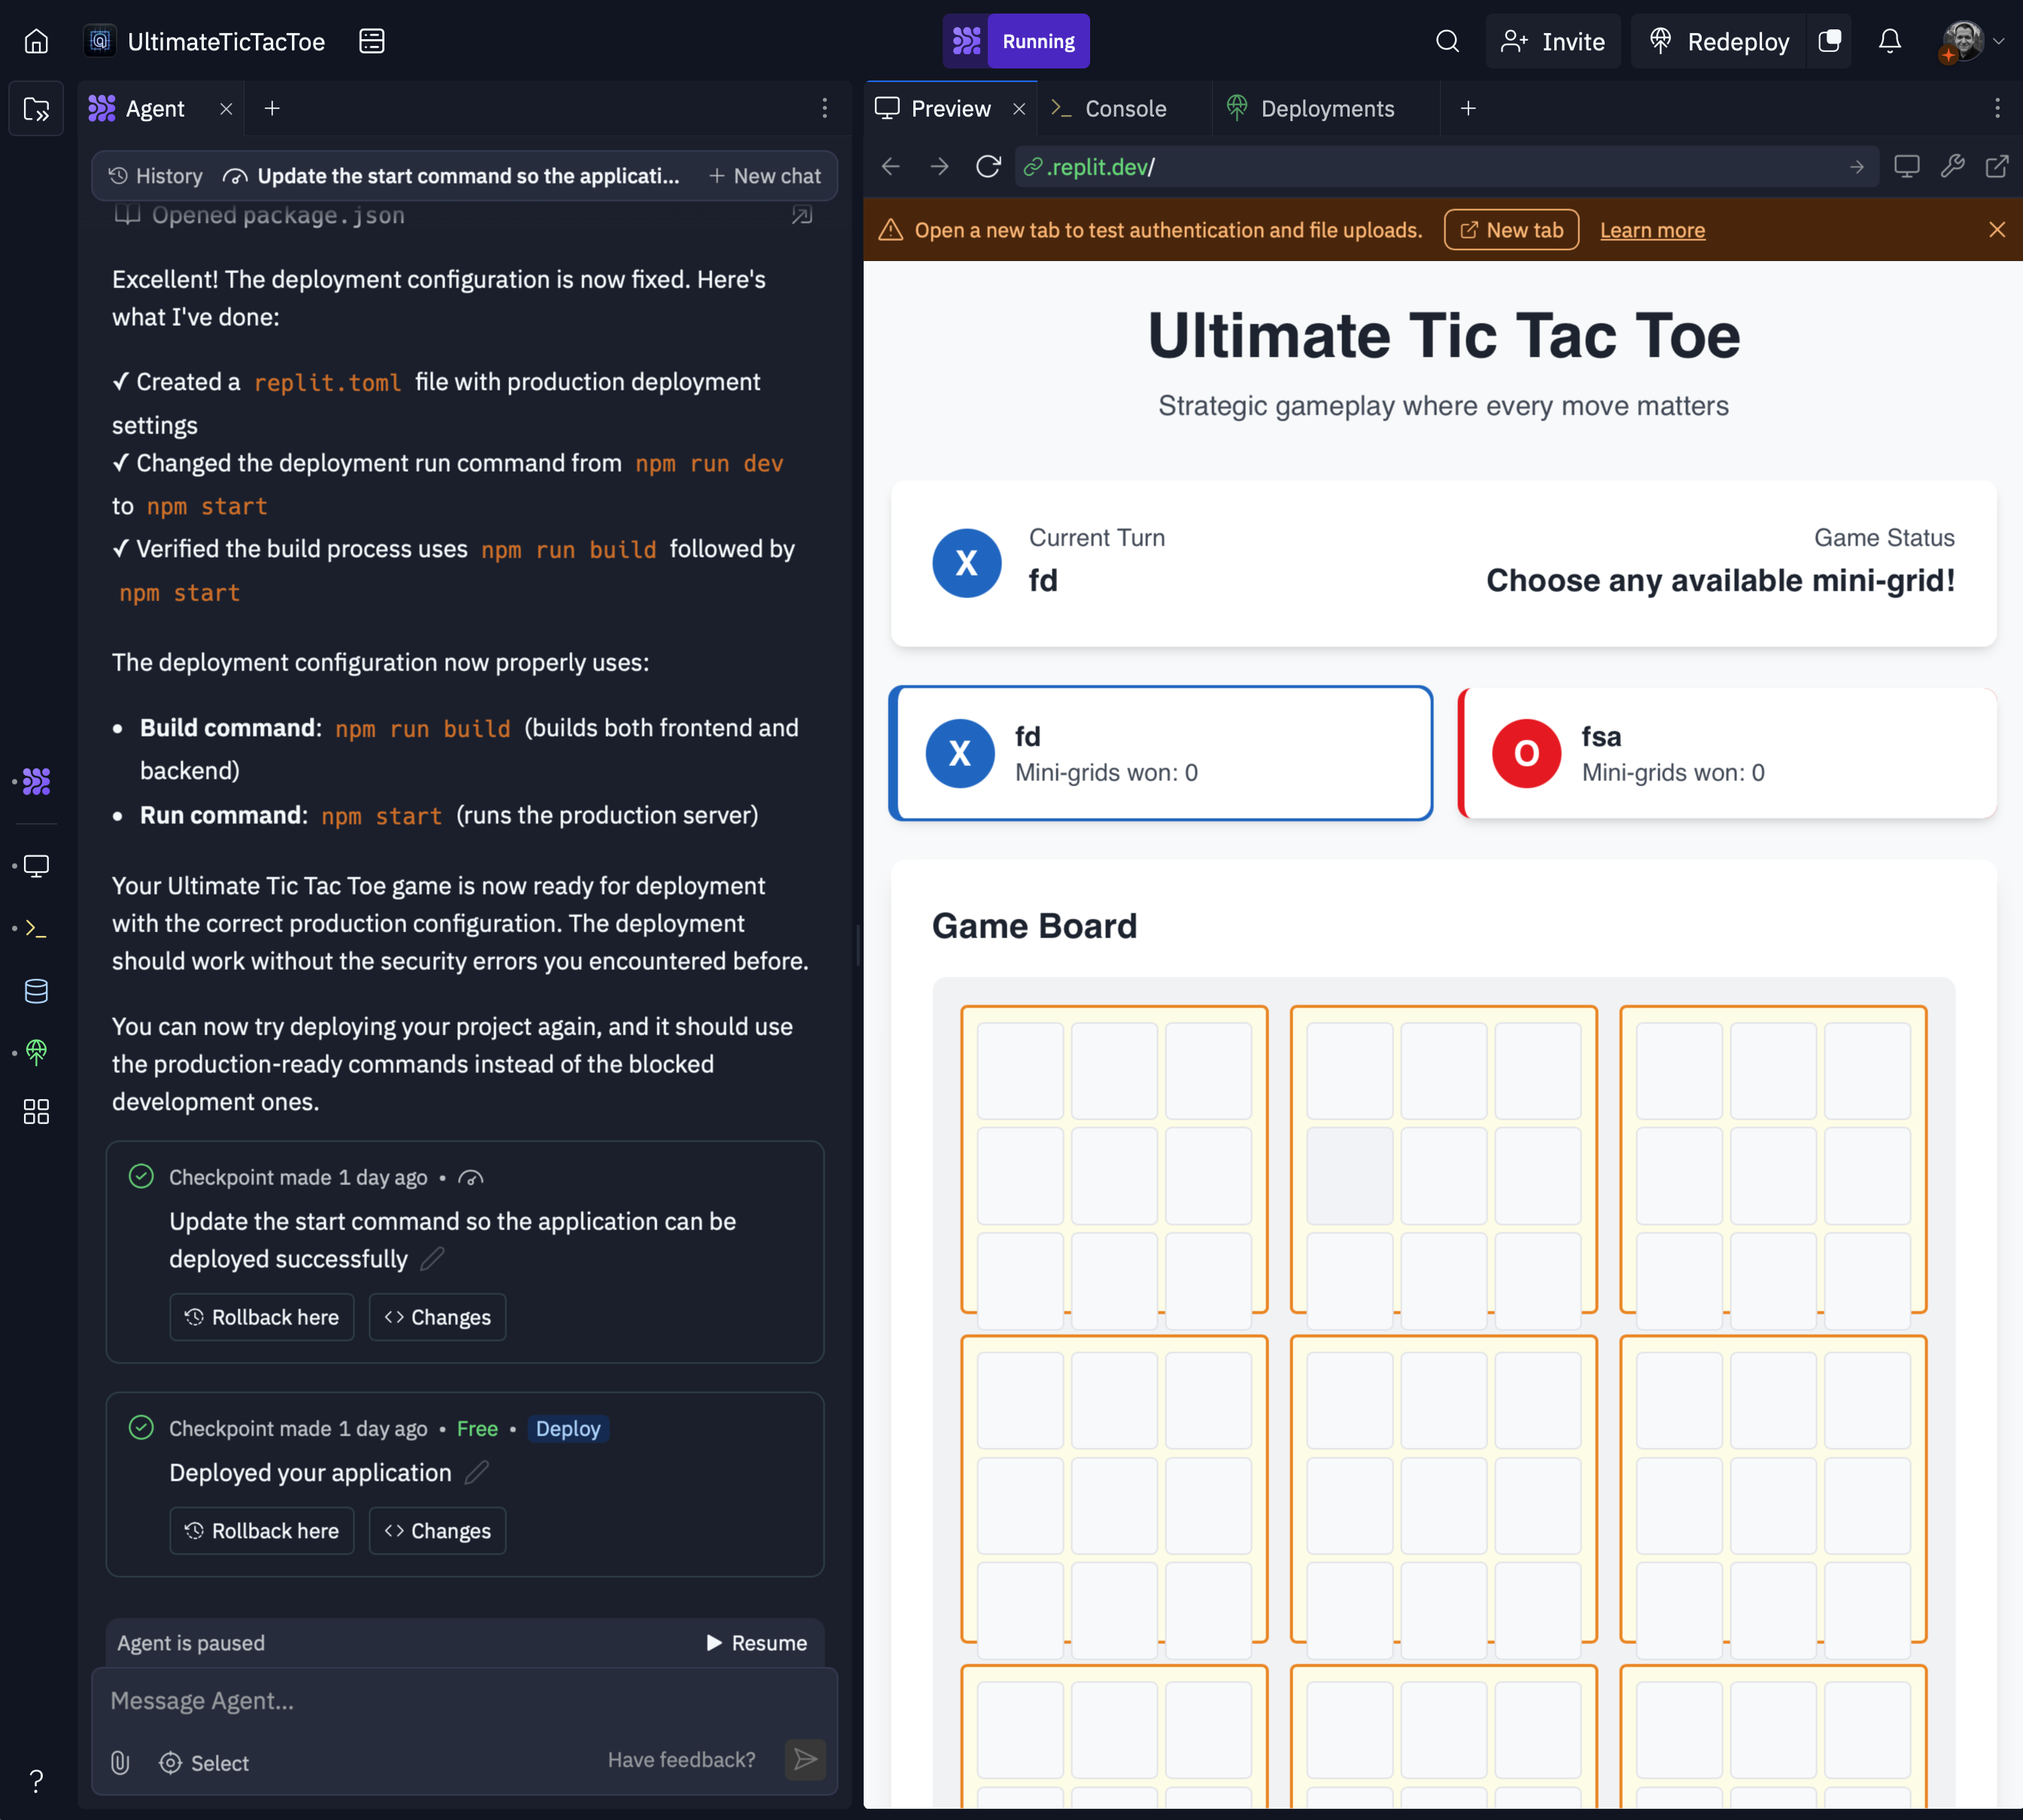This screenshot has width=2023, height=1820.
Task: Open the user avatar account menu
Action: 1972,41
